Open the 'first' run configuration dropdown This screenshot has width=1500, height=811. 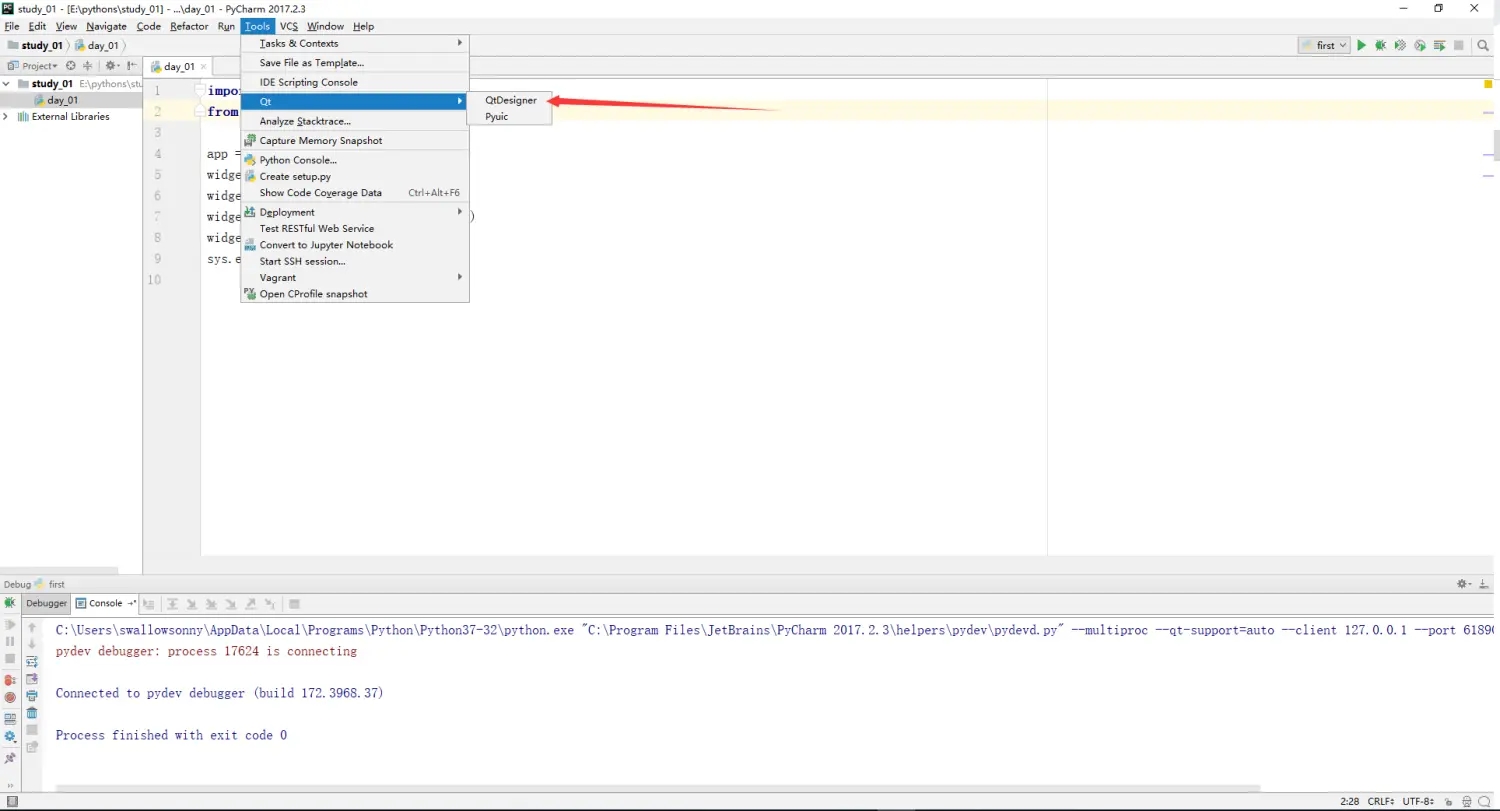[x=1325, y=45]
